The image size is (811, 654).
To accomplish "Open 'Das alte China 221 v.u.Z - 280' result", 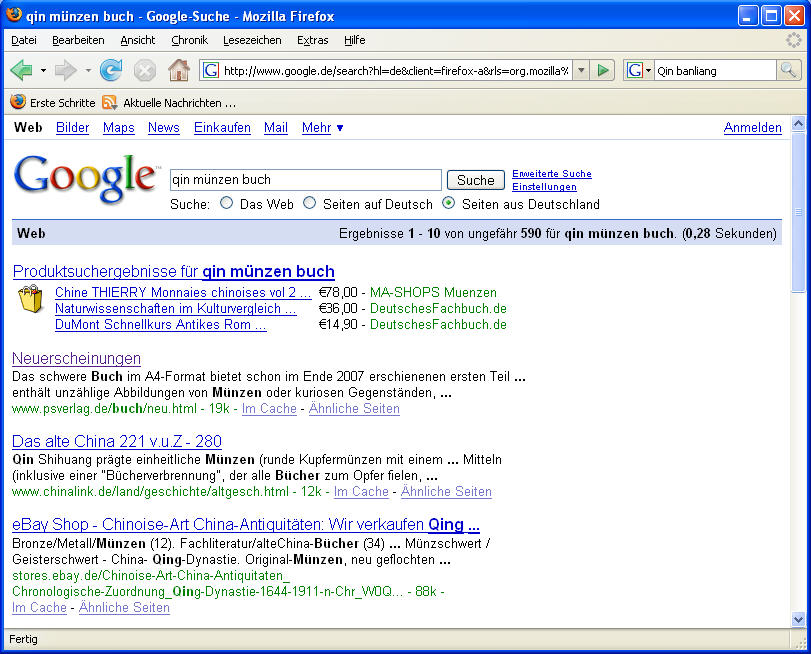I will pos(117,441).
